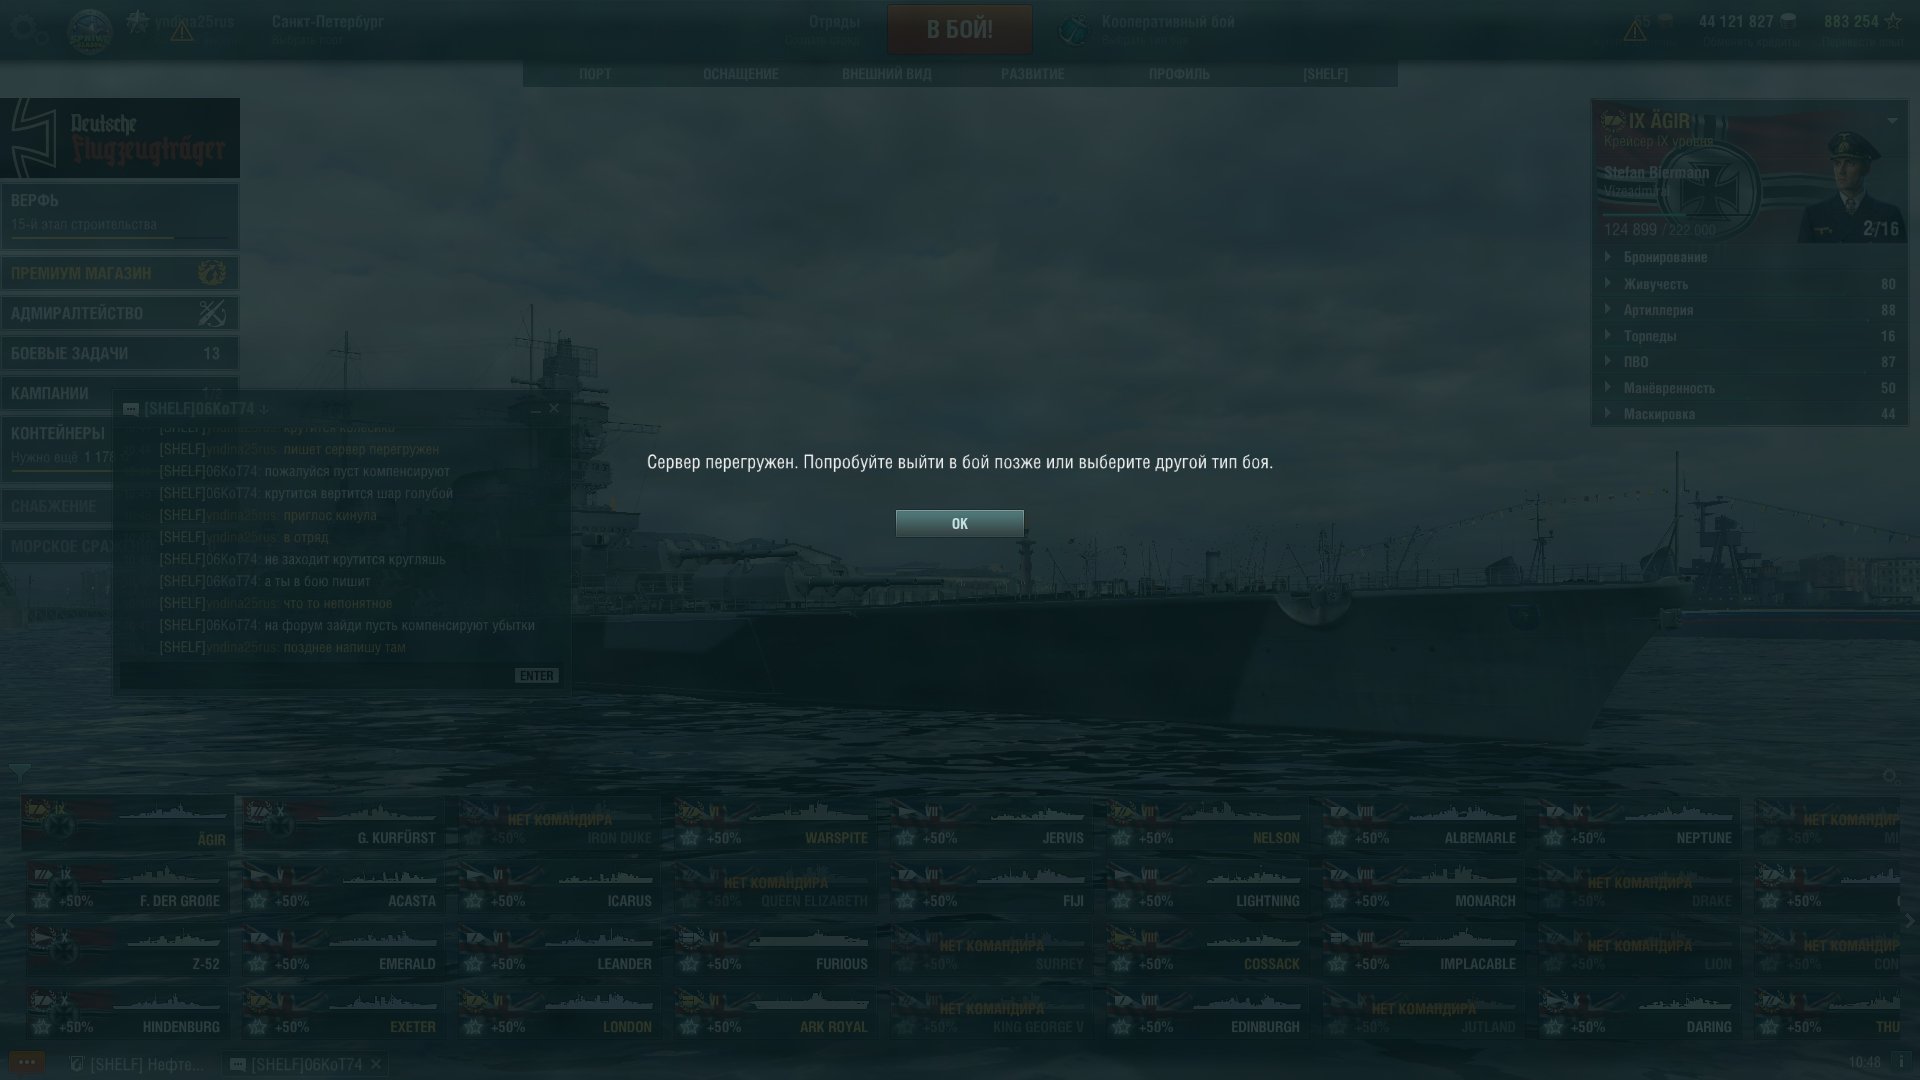The width and height of the screenshot is (1920, 1080).
Task: Open the Admiralty crossed tools icon
Action: click(x=212, y=313)
